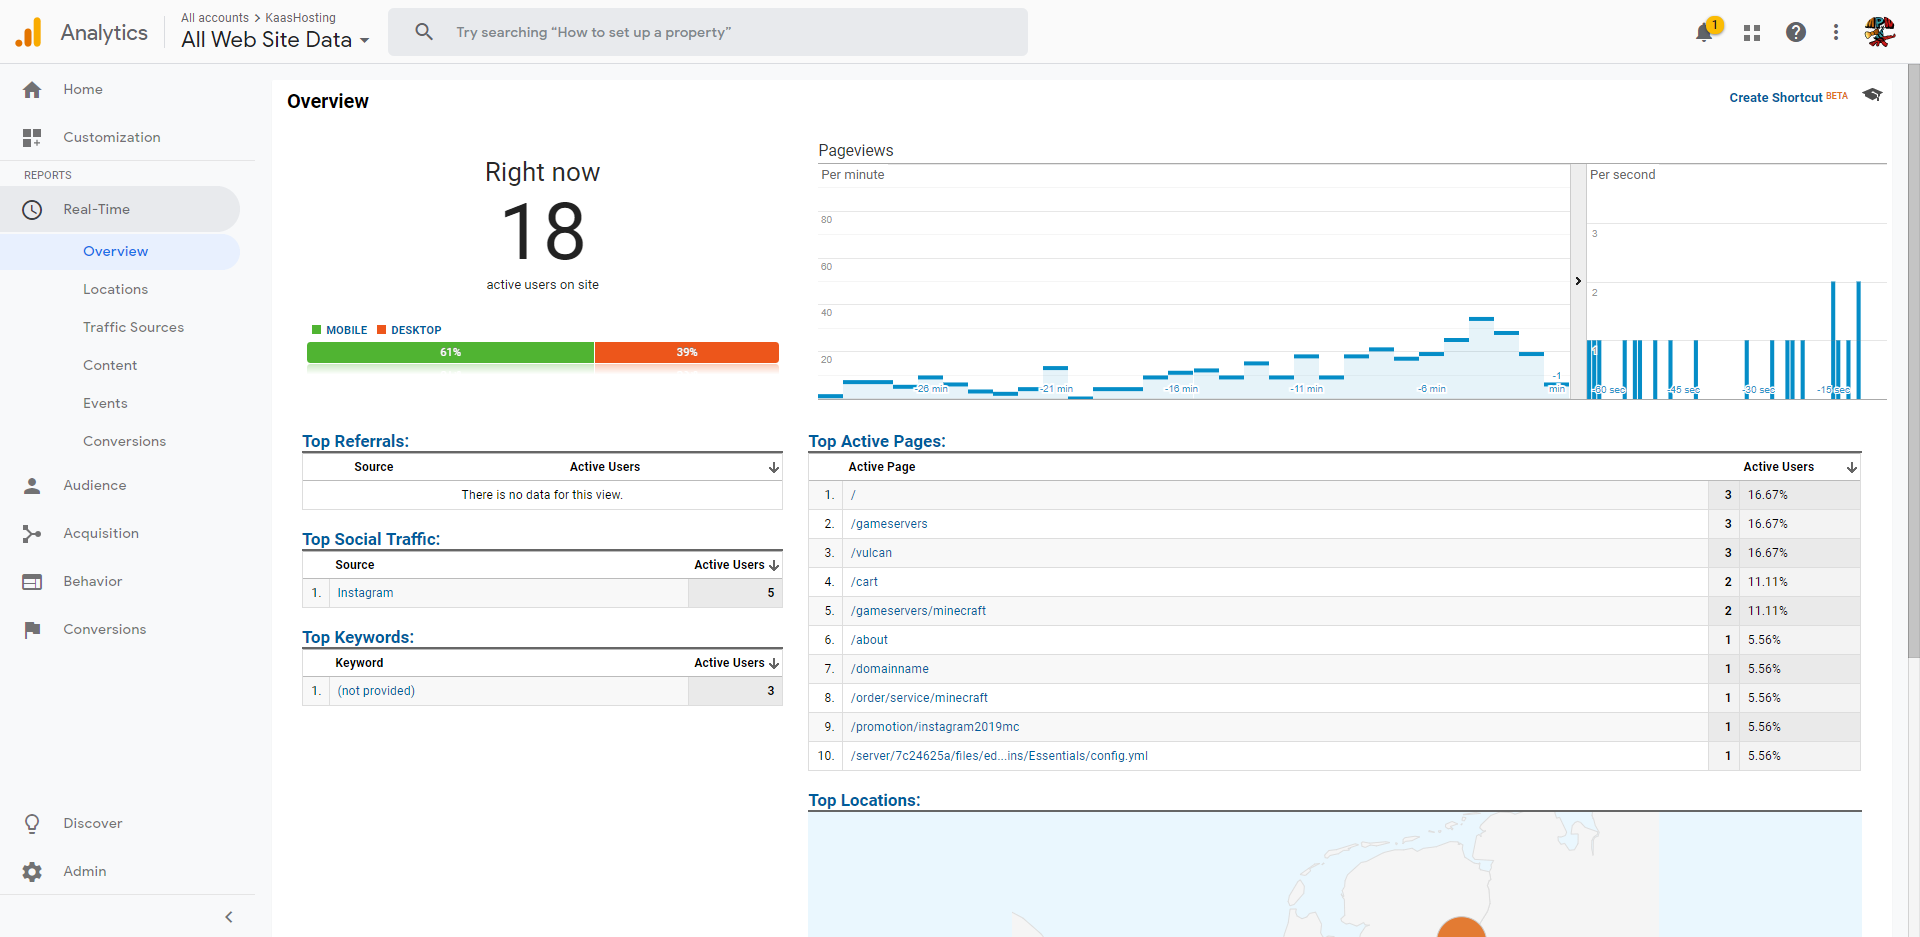Click the graduation cap education icon
The image size is (1920, 937).
click(x=1873, y=95)
